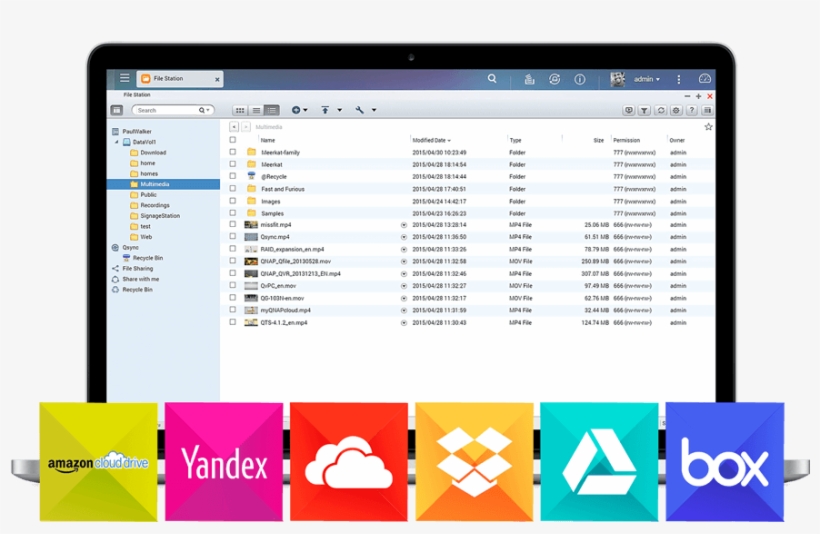
Task: Click the Box tile
Action: [725, 461]
